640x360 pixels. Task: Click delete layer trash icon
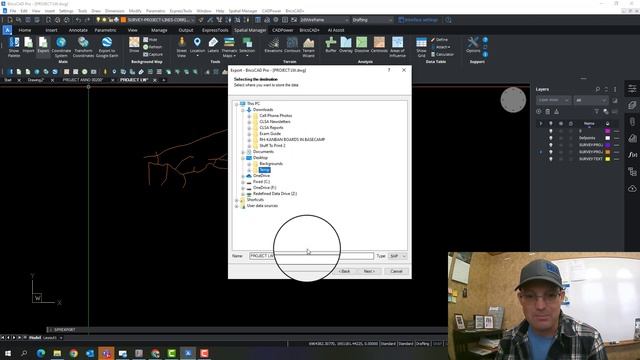click(548, 111)
